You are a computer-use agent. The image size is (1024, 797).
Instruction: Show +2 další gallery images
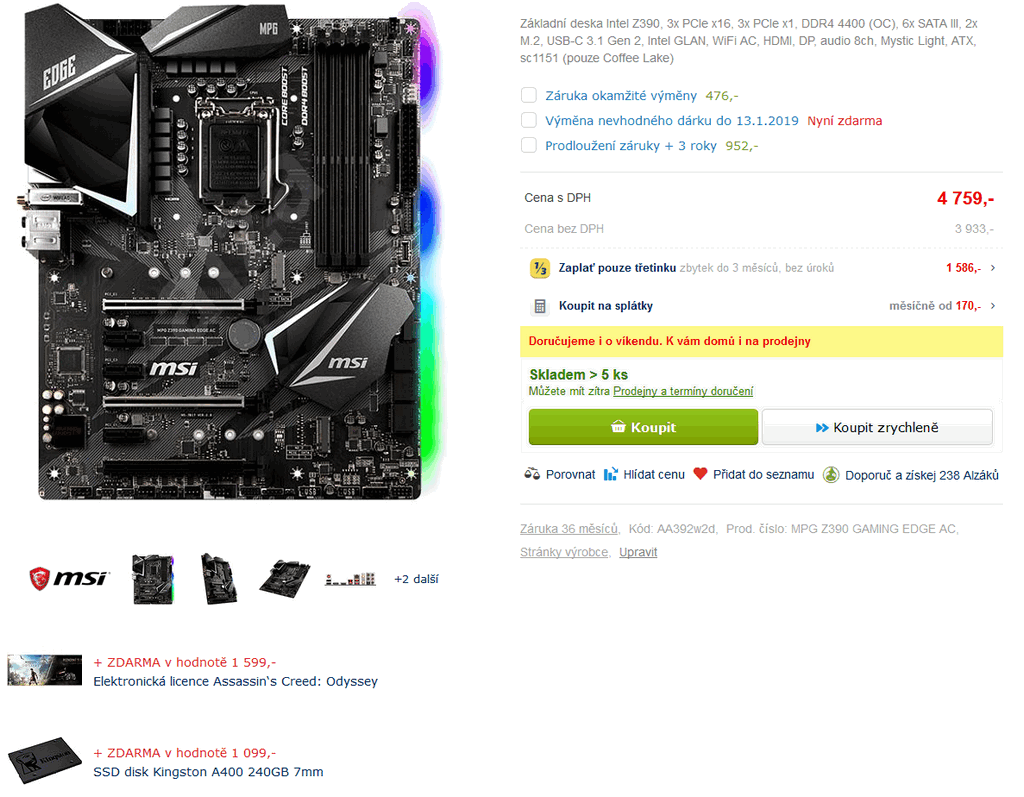[416, 579]
